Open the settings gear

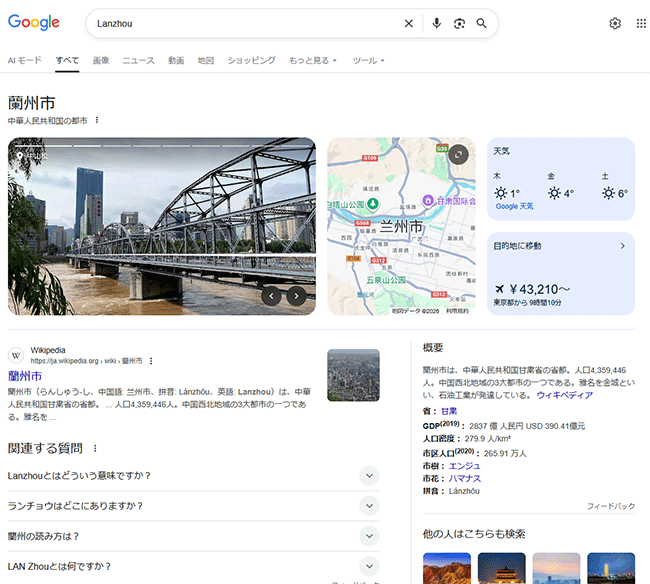tap(615, 24)
